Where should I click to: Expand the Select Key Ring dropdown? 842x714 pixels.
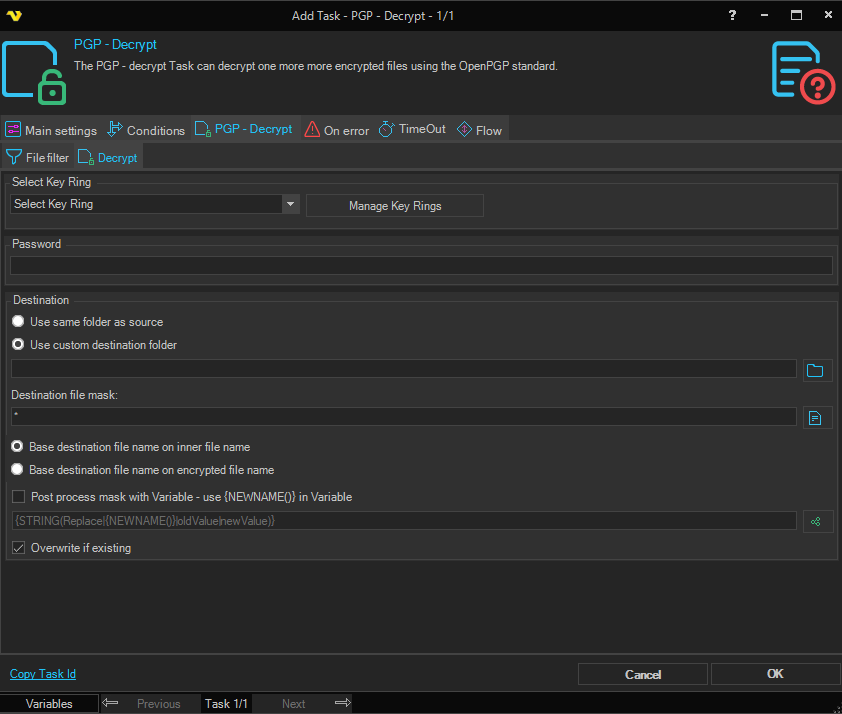click(290, 204)
